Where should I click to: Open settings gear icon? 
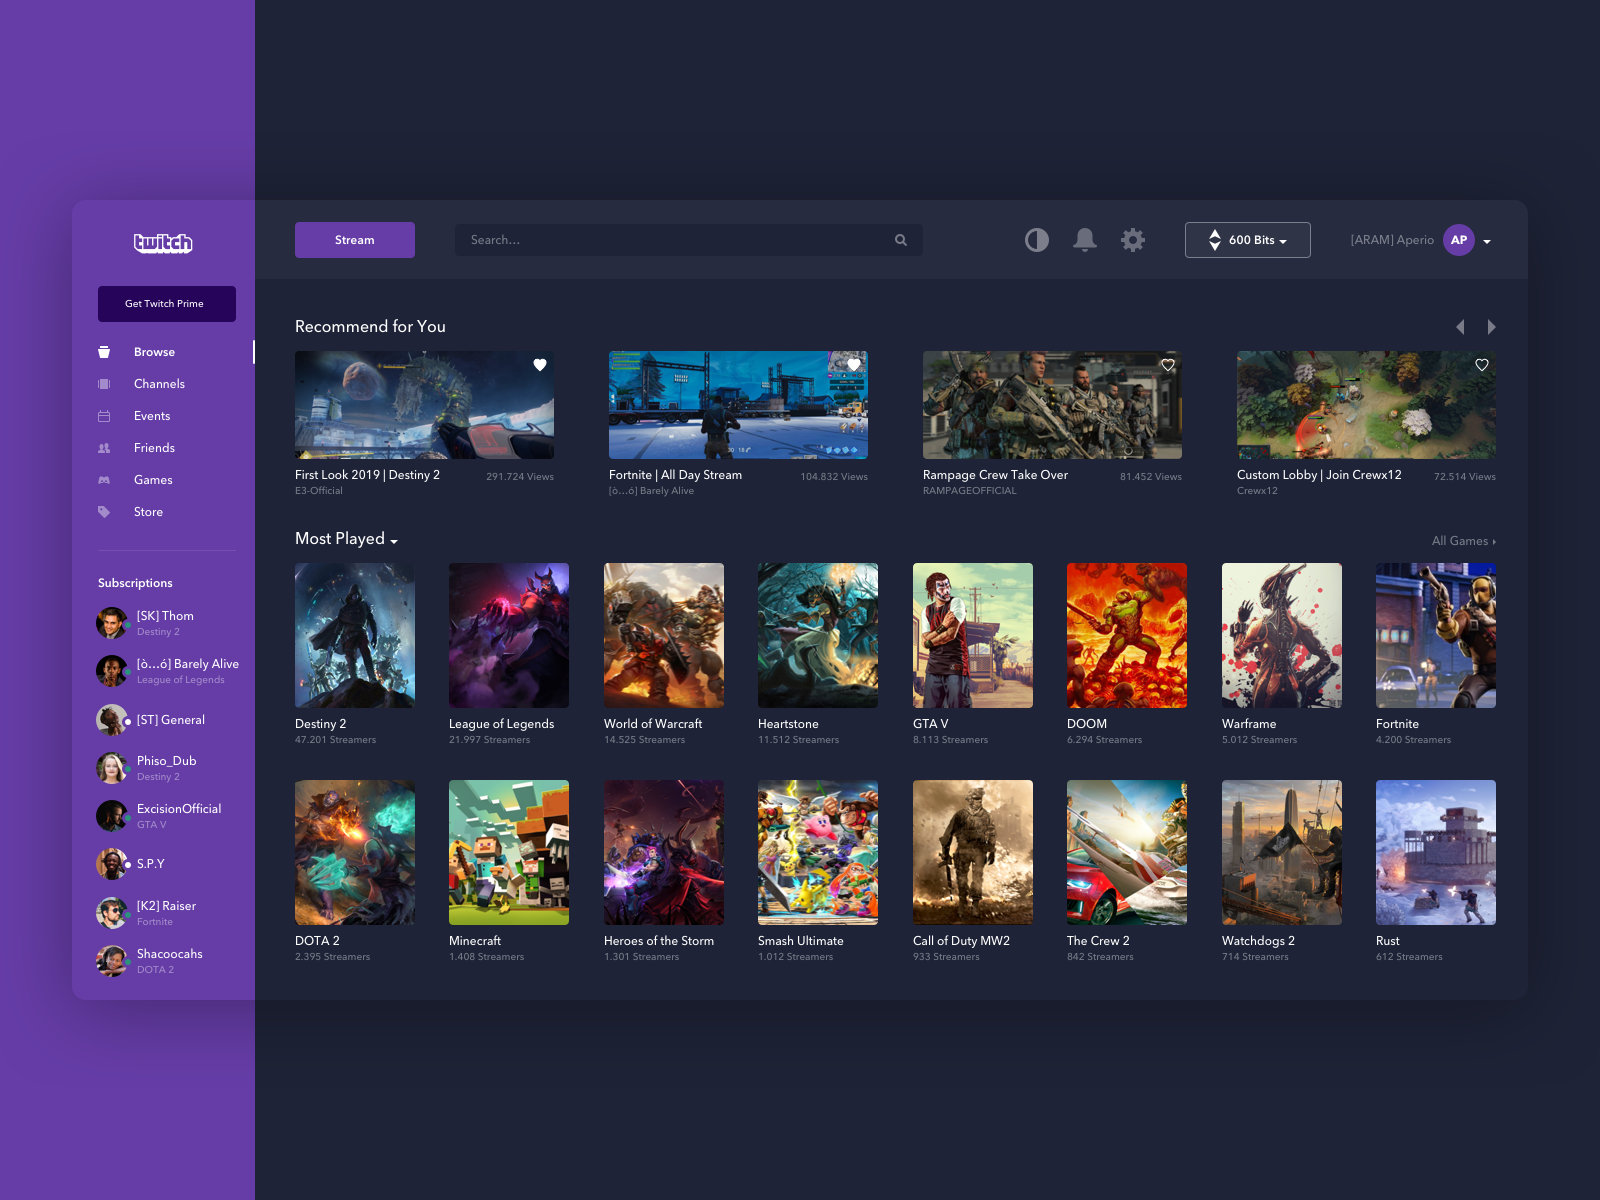pyautogui.click(x=1133, y=240)
